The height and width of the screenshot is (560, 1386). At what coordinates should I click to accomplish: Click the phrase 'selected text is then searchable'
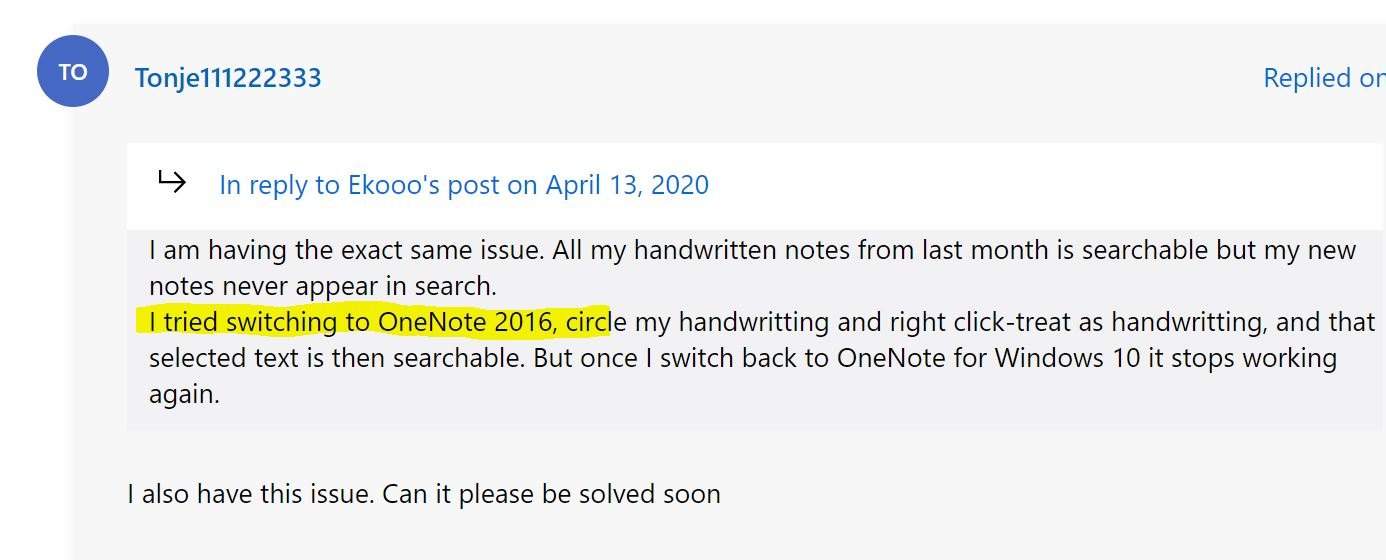tap(337, 358)
